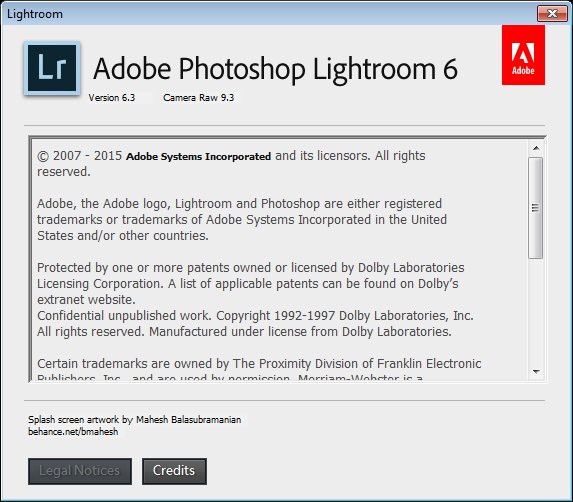Click the copyright 2007 - 2015 line

(x=231, y=163)
